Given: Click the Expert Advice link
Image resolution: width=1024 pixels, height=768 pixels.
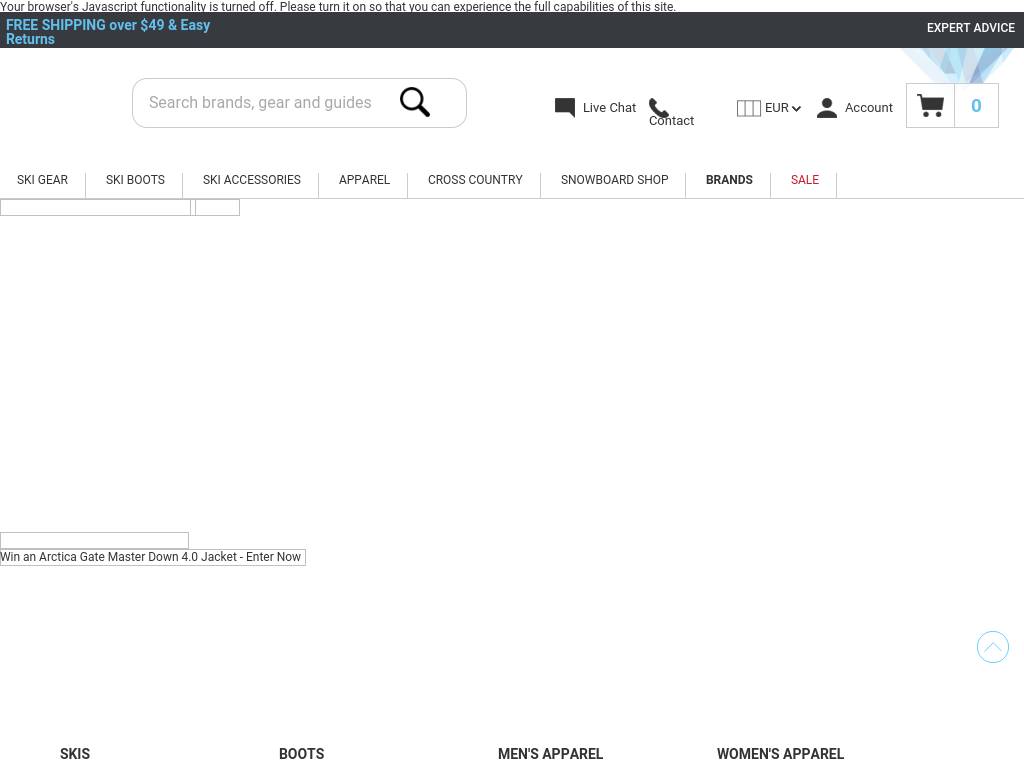Looking at the screenshot, I should (x=970, y=28).
